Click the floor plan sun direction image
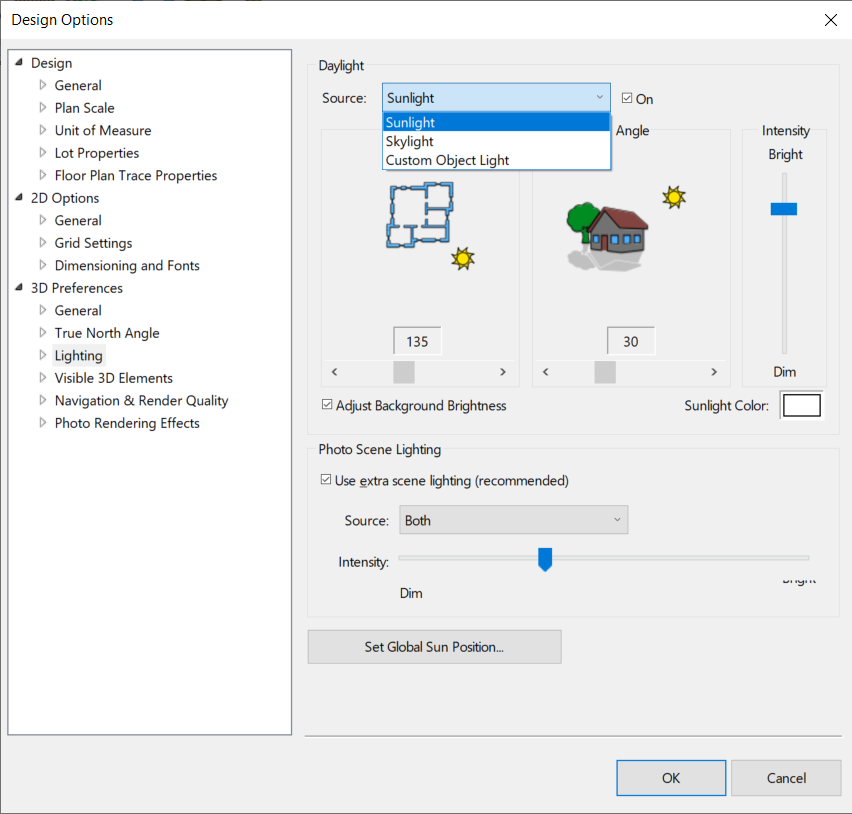 click(430, 226)
